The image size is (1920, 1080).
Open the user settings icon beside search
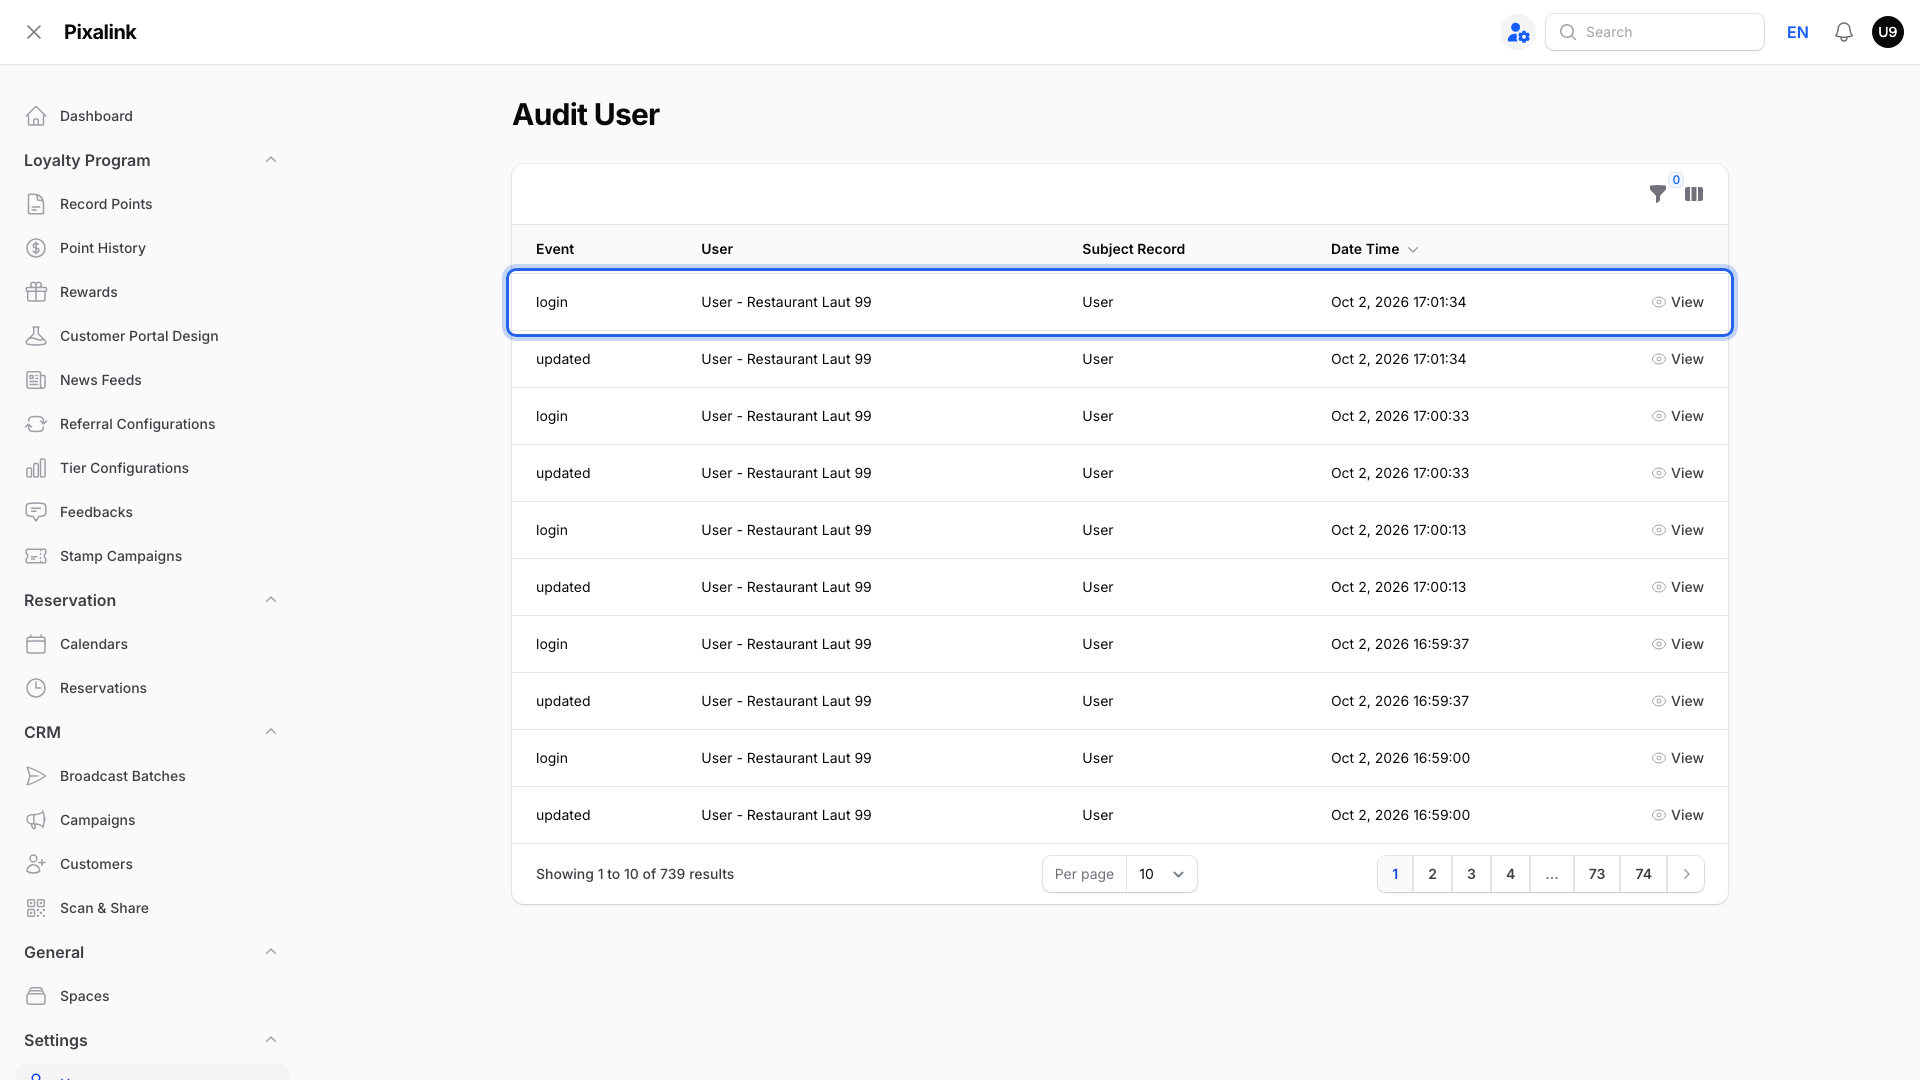click(1518, 32)
